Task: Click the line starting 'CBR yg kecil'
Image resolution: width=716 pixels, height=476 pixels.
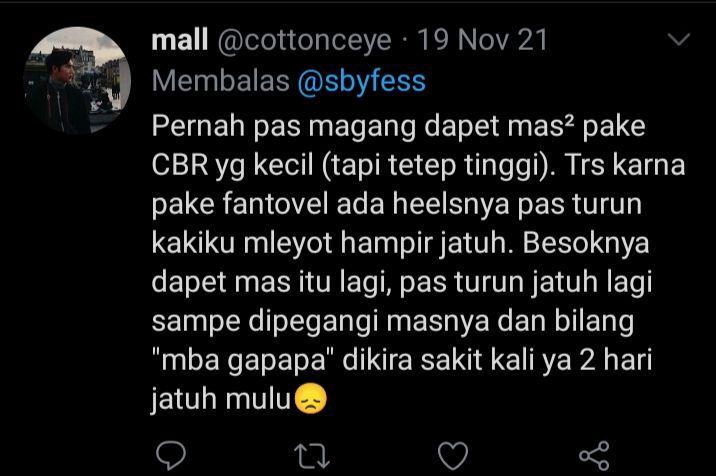Action: (418, 165)
